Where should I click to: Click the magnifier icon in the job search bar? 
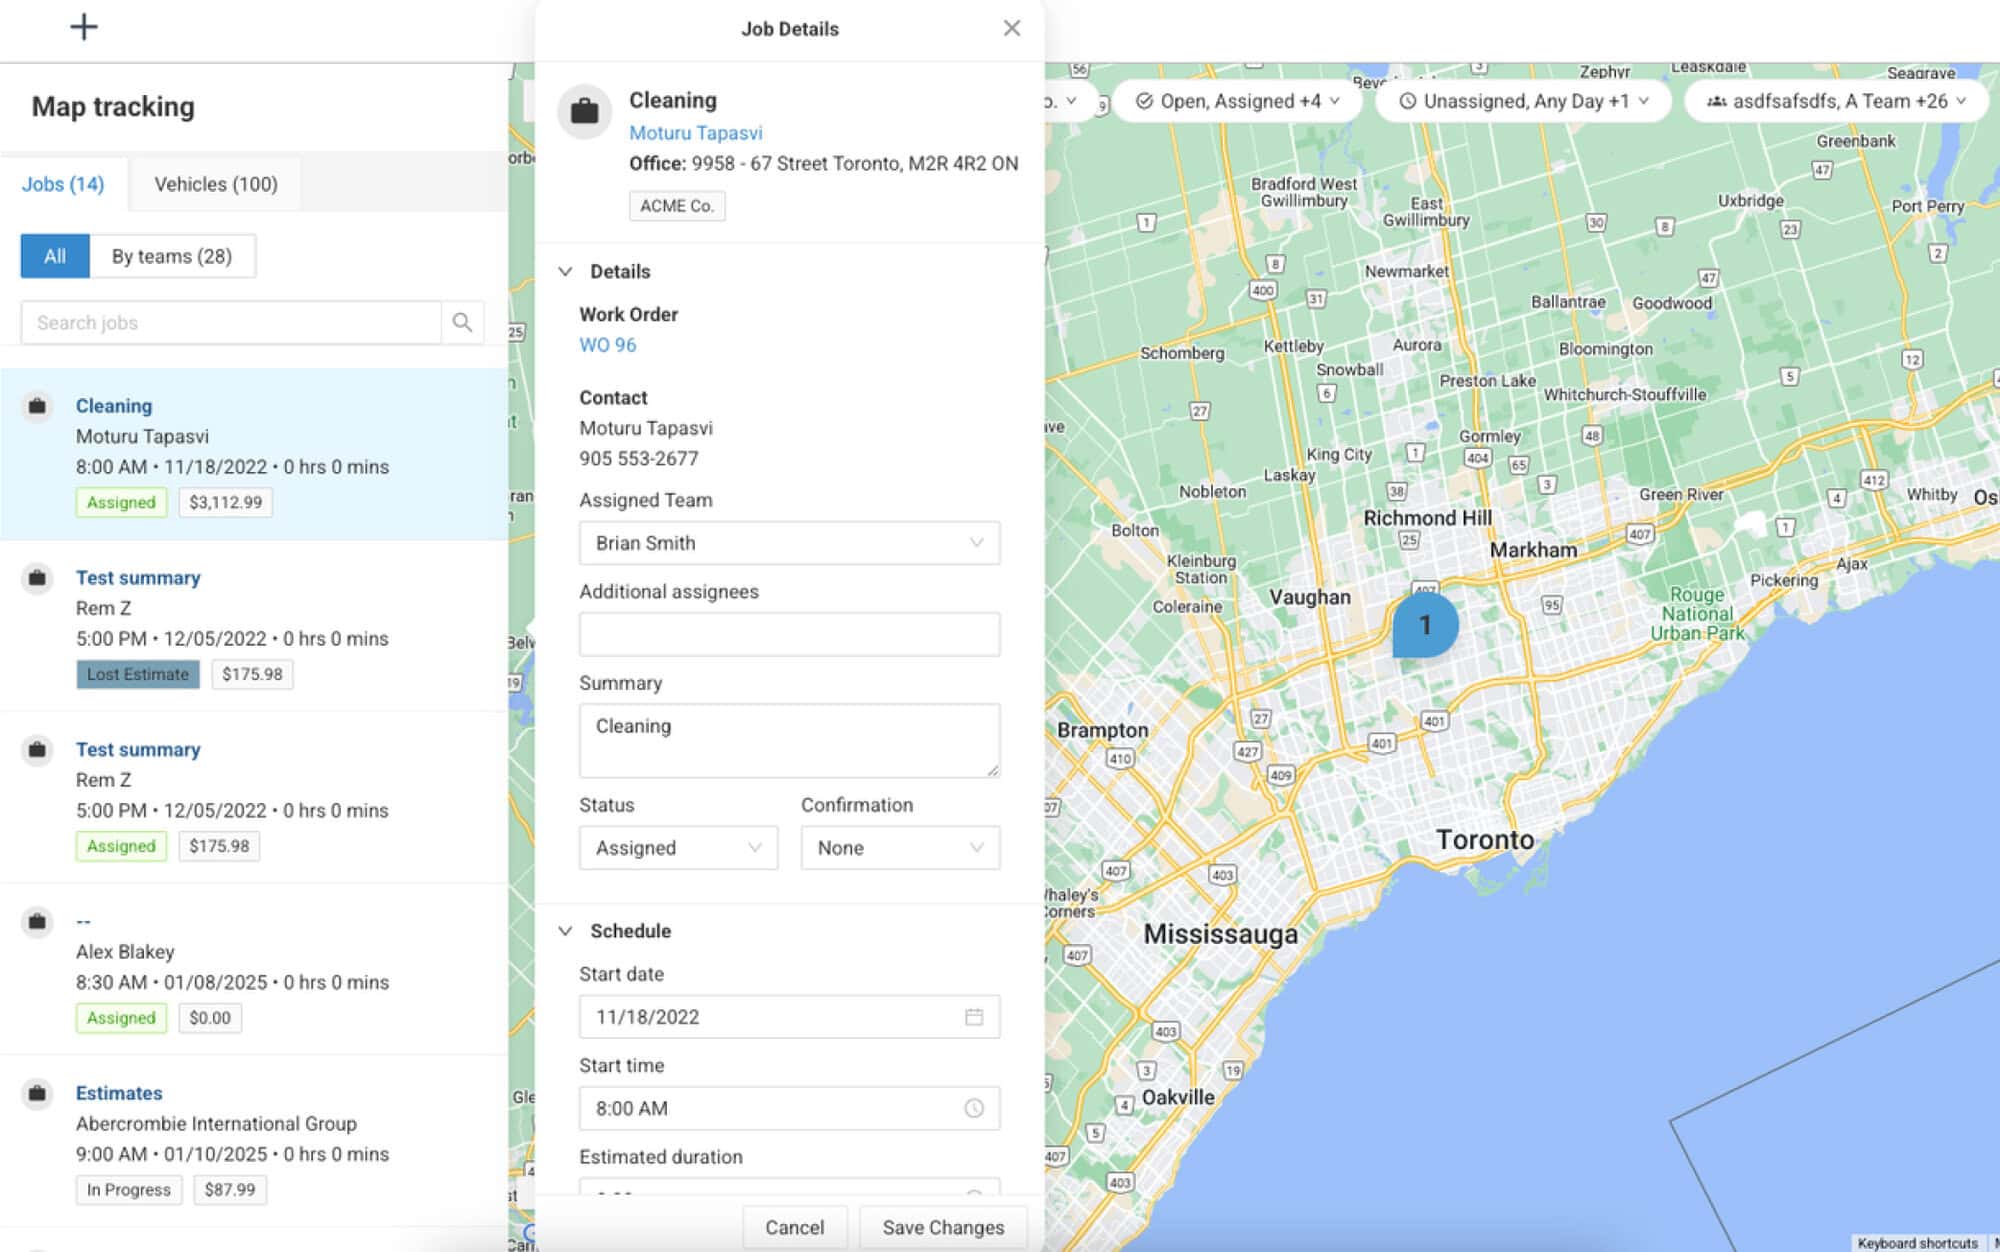[462, 322]
